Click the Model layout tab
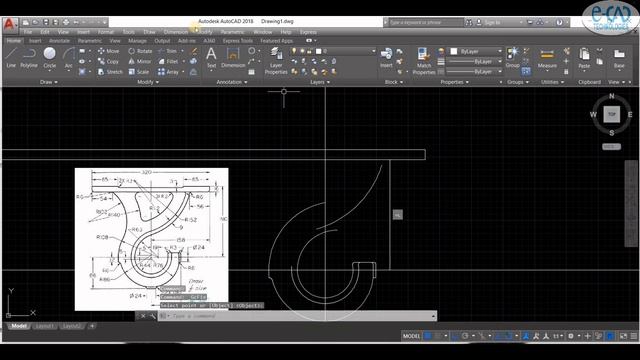Viewport: 640px width, 360px height. (19, 326)
